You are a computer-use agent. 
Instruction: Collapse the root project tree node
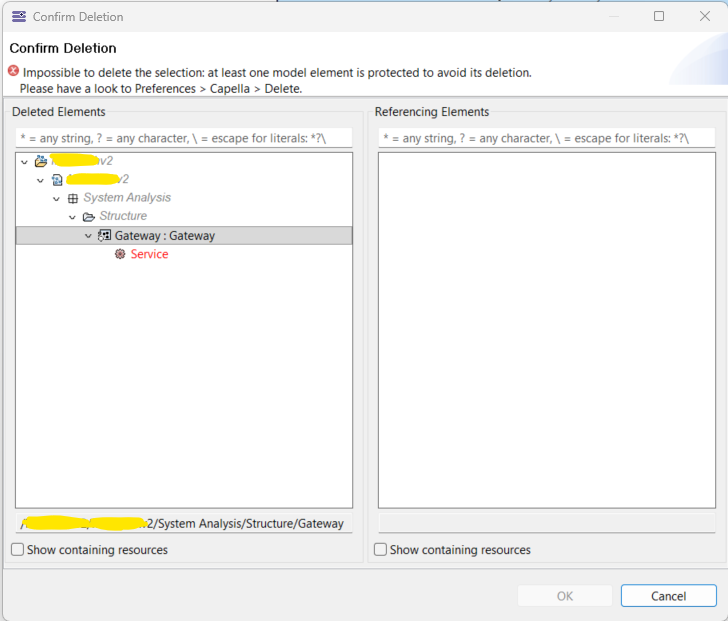pyautogui.click(x=24, y=162)
